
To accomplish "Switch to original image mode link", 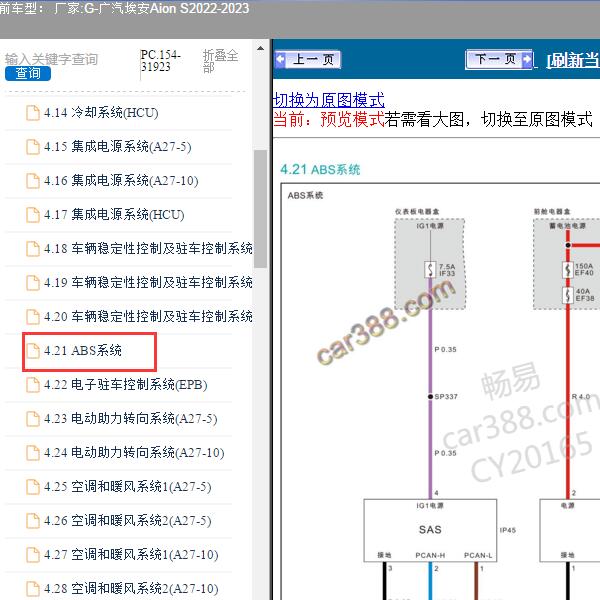I will pos(329,100).
